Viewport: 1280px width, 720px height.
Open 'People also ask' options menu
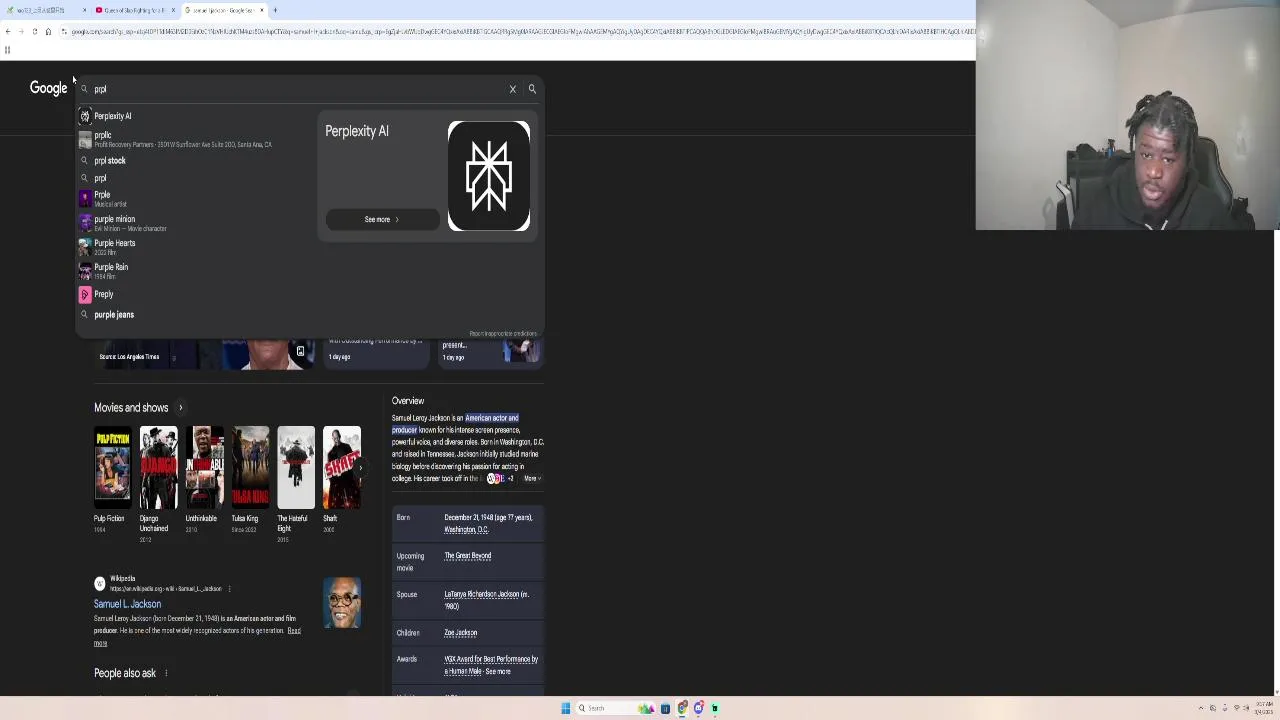coord(166,673)
